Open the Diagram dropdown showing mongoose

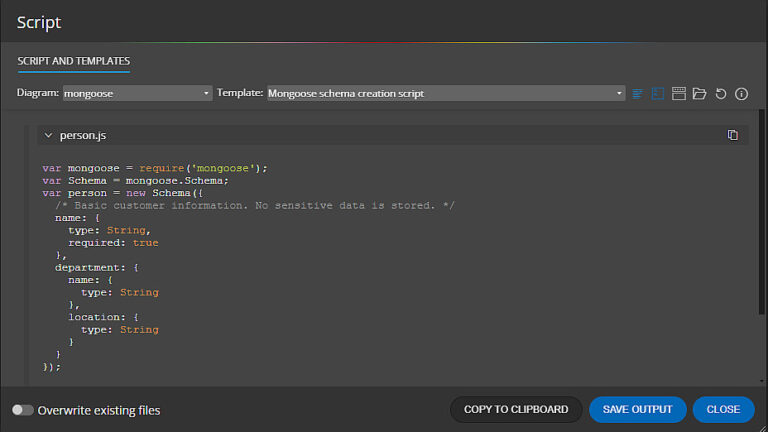[137, 93]
